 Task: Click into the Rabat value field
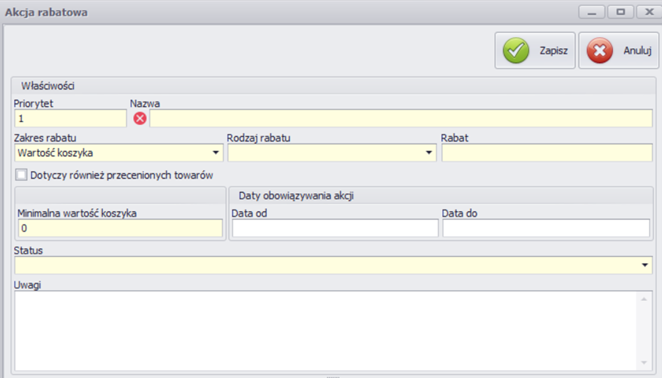pyautogui.click(x=547, y=153)
